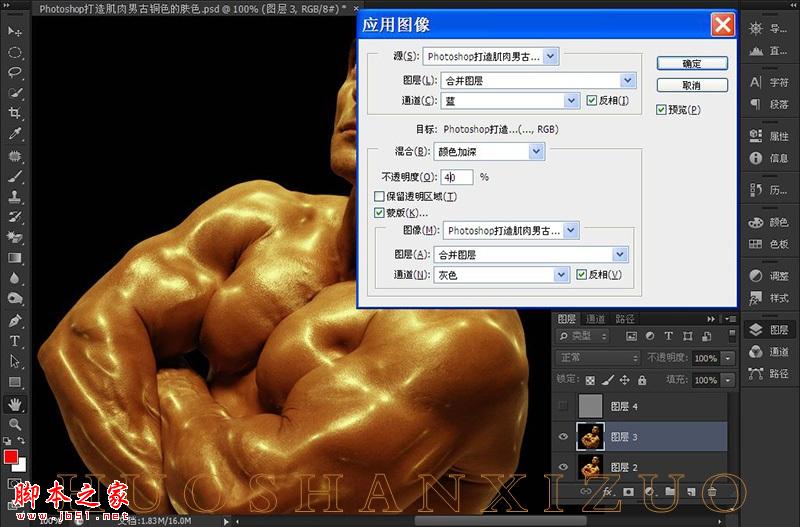Select the Blur tool
Viewport: 800px width, 527px height.
pyautogui.click(x=15, y=278)
